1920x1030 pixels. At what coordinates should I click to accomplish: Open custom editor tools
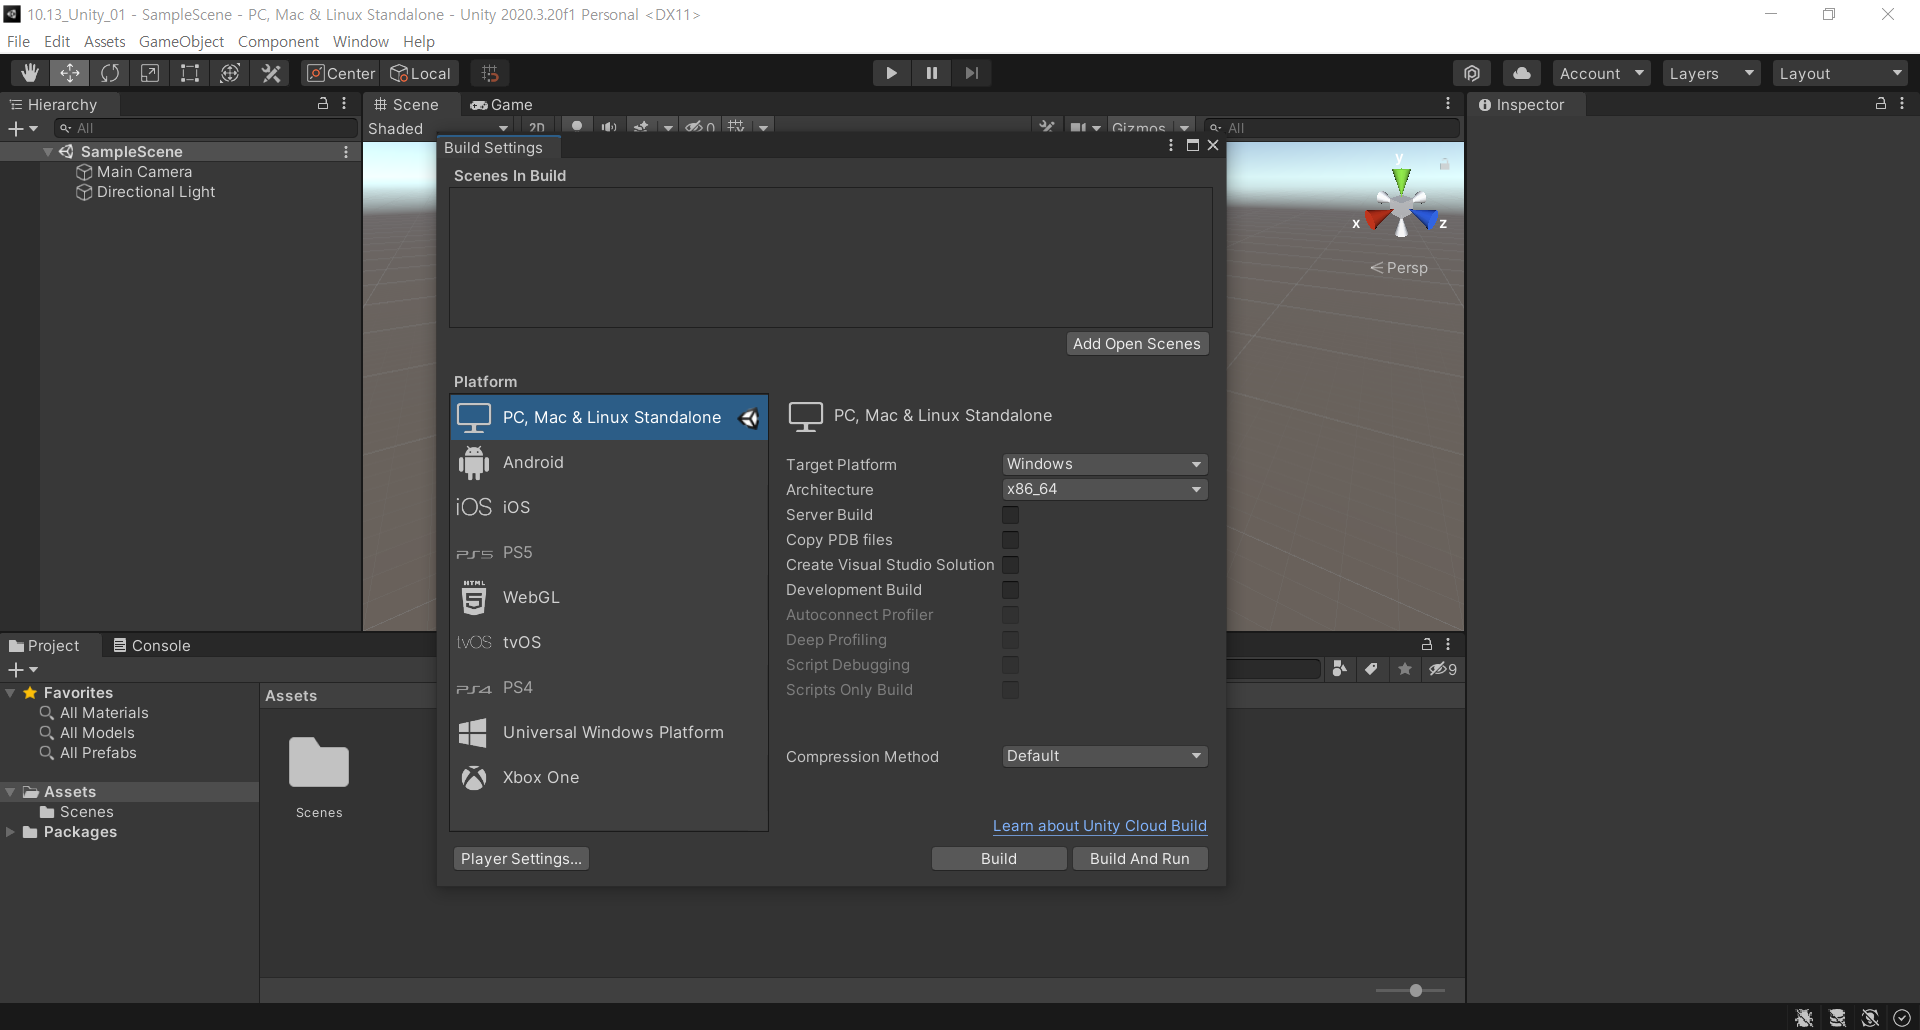[x=271, y=73]
